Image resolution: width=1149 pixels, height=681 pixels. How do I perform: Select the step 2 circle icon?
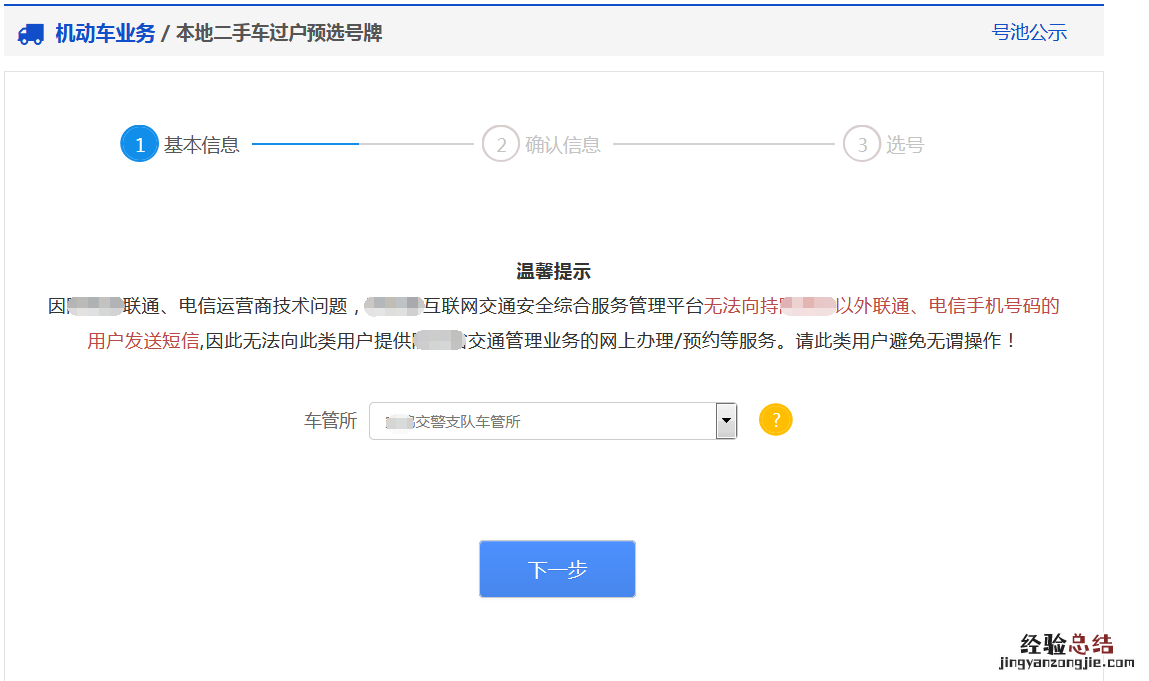[501, 144]
